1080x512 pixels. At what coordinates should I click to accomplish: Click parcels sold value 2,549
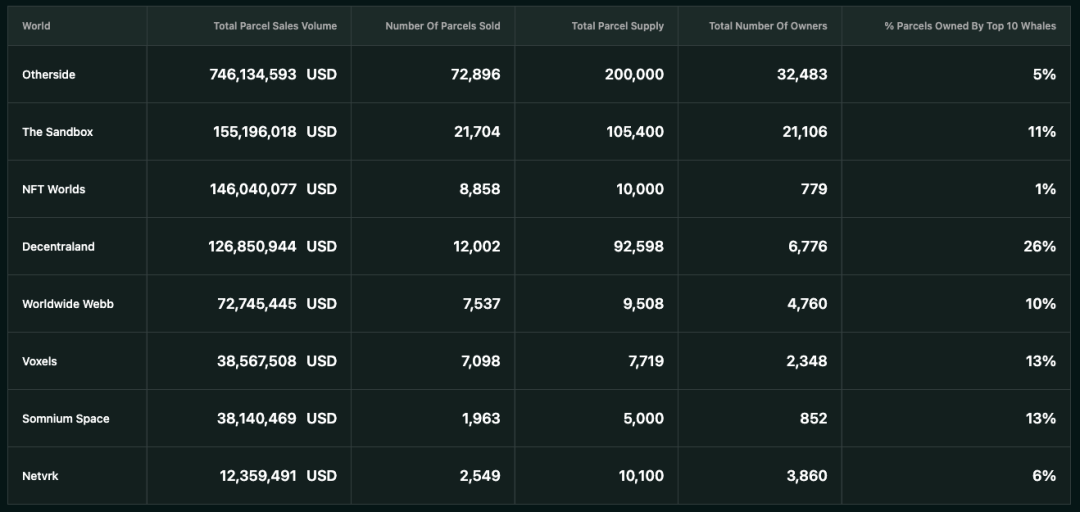pyautogui.click(x=481, y=475)
